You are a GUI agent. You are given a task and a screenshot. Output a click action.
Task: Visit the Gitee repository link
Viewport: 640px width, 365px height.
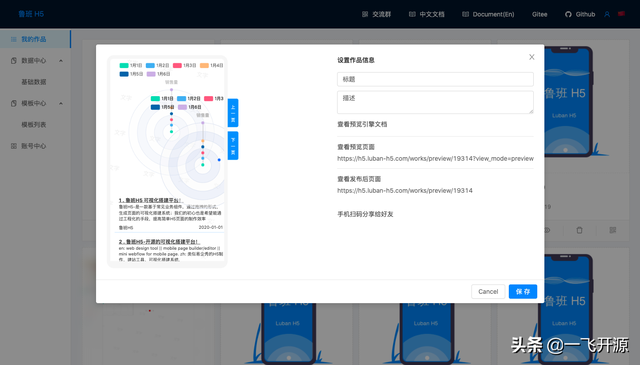click(540, 14)
